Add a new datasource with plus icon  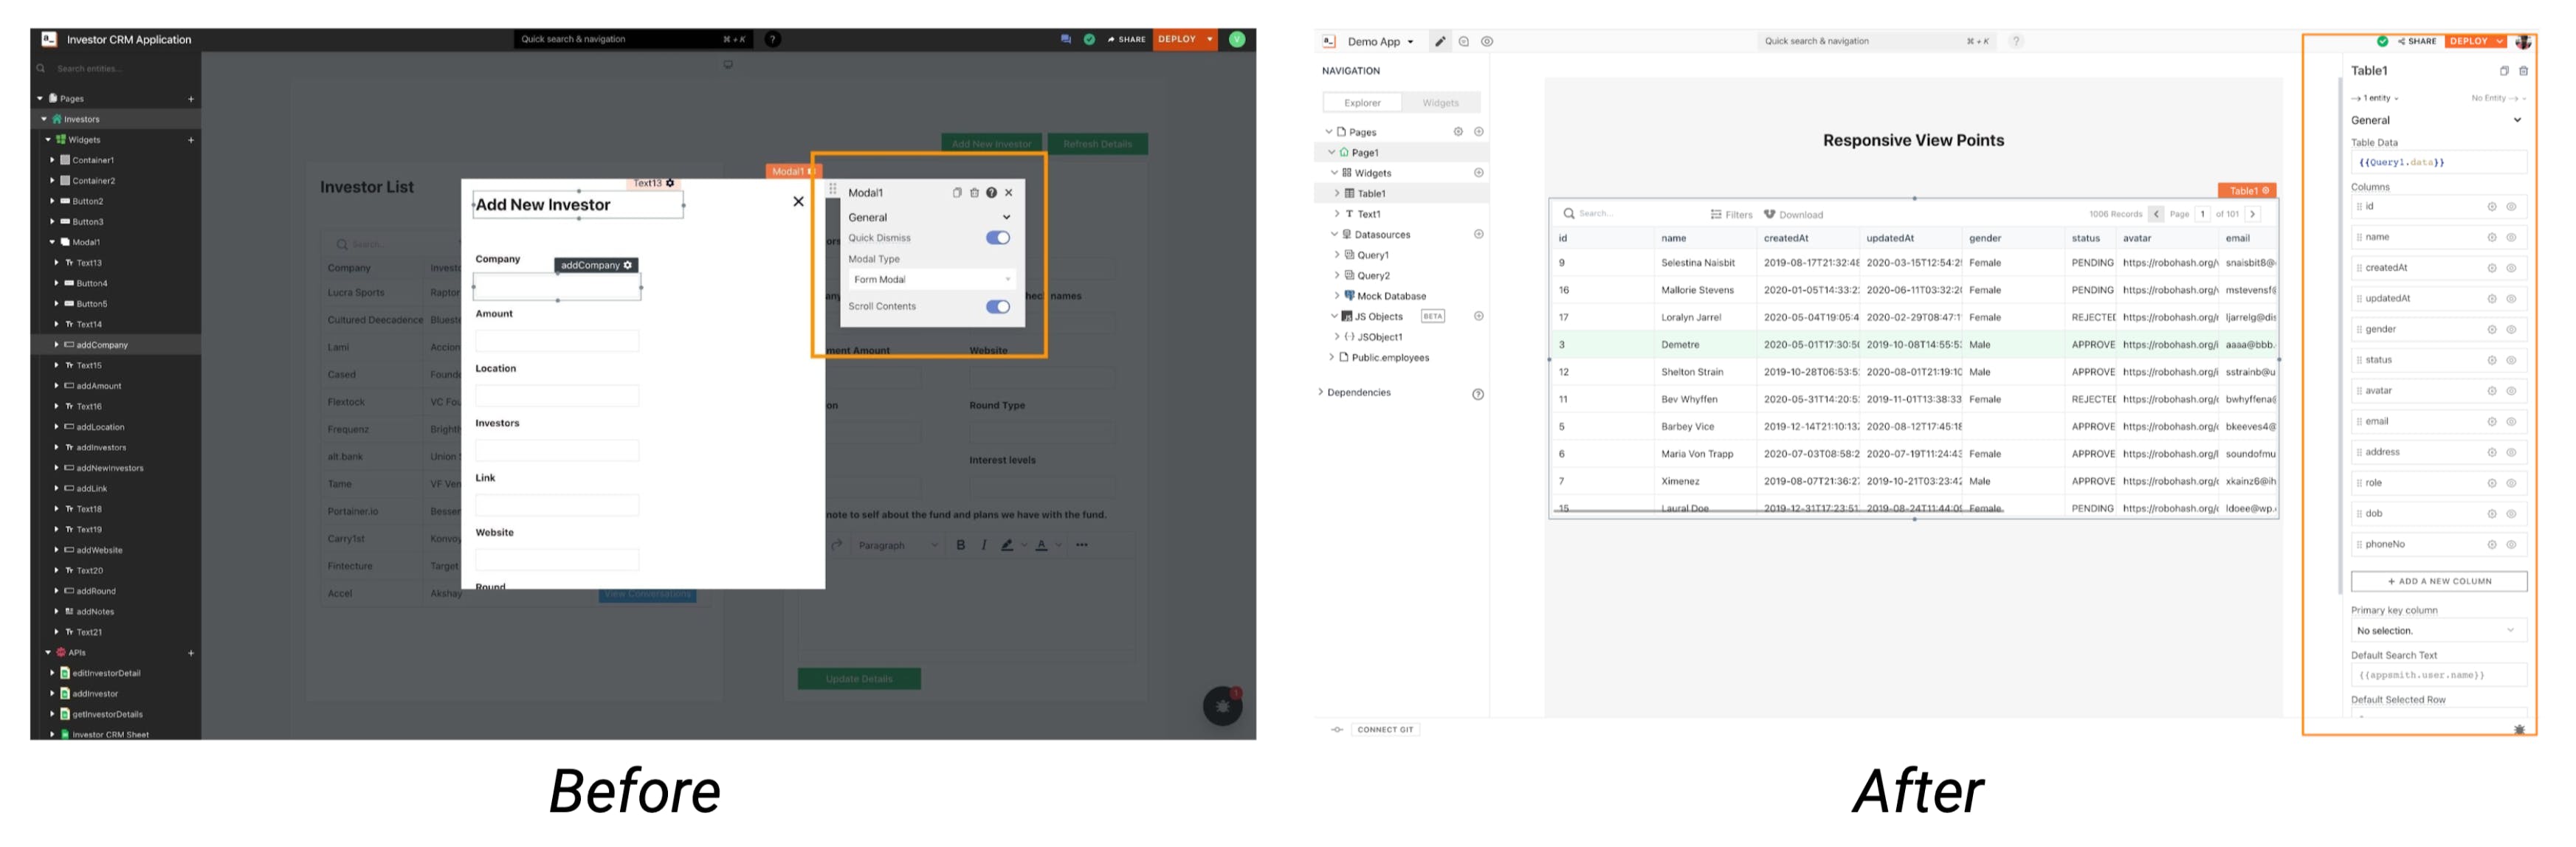[1478, 235]
